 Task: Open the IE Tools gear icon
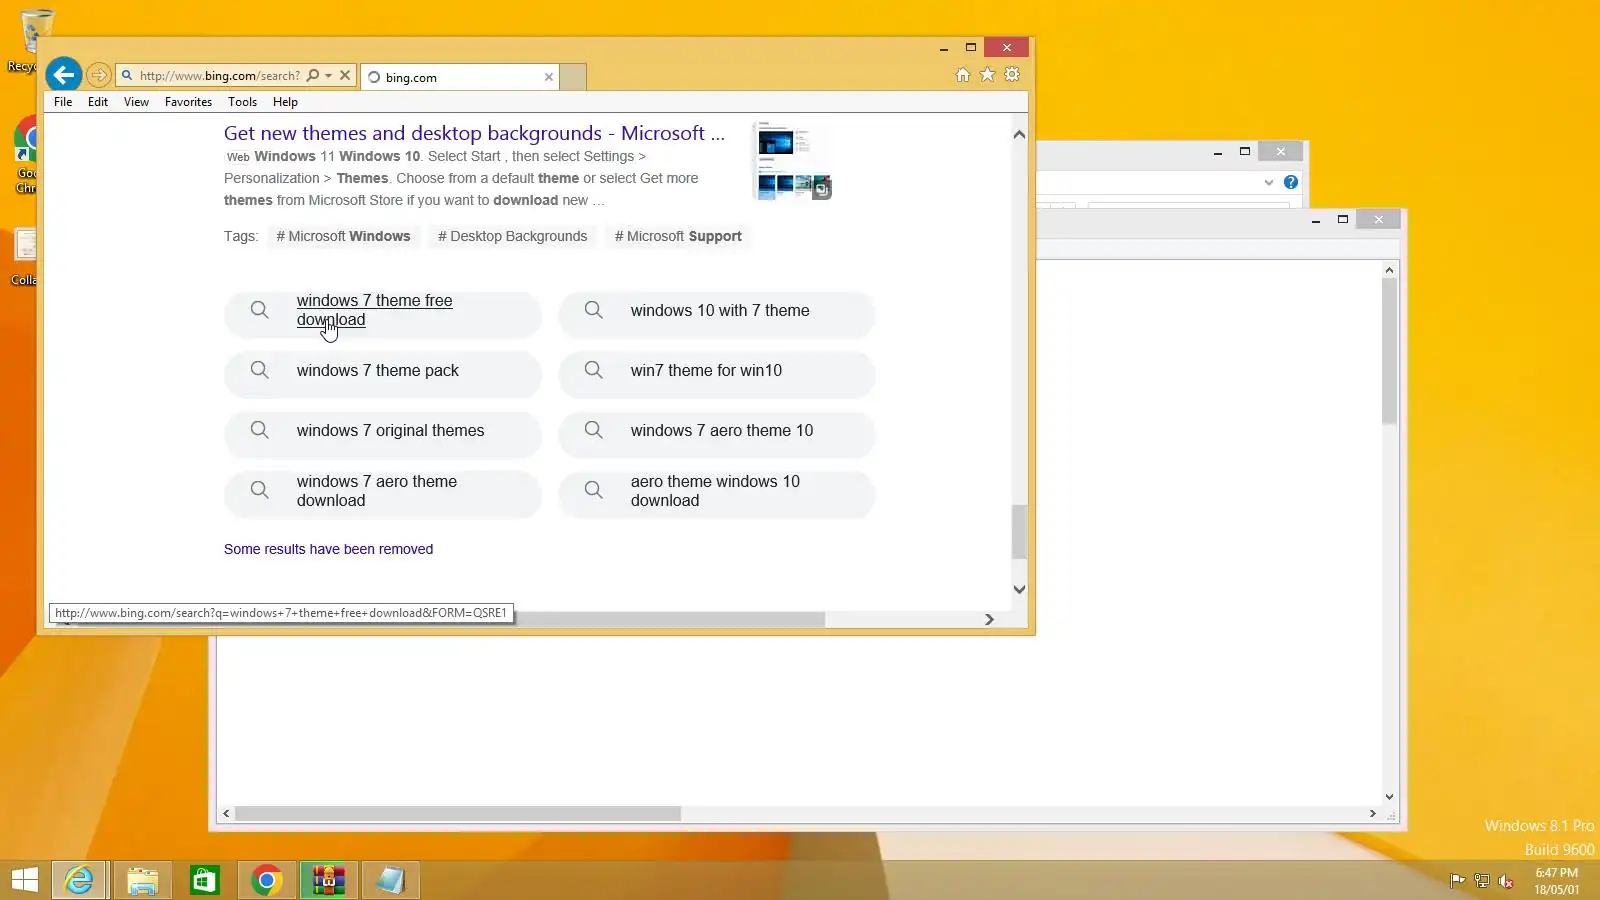(x=1012, y=75)
